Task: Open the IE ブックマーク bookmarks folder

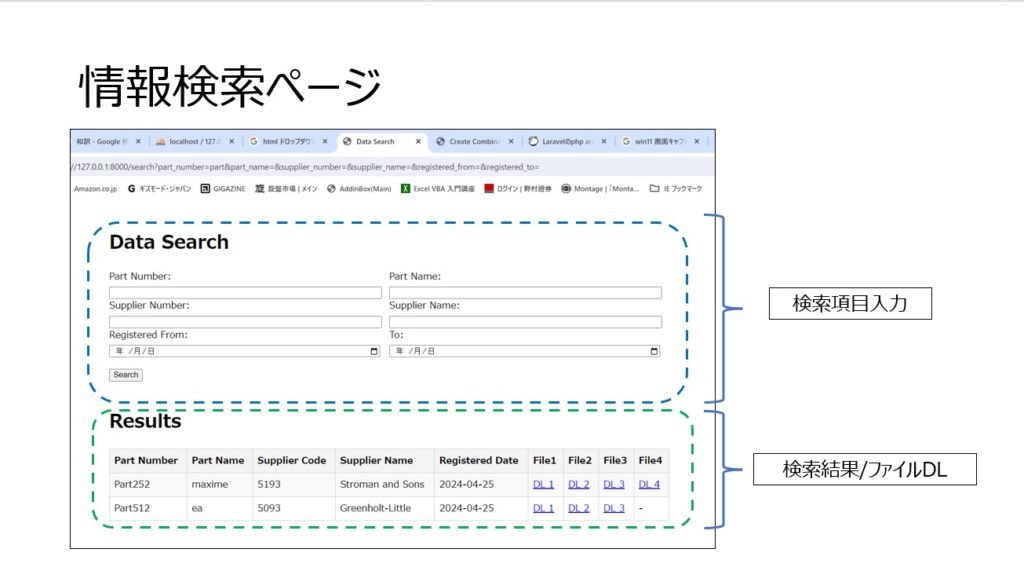Action: (676, 188)
